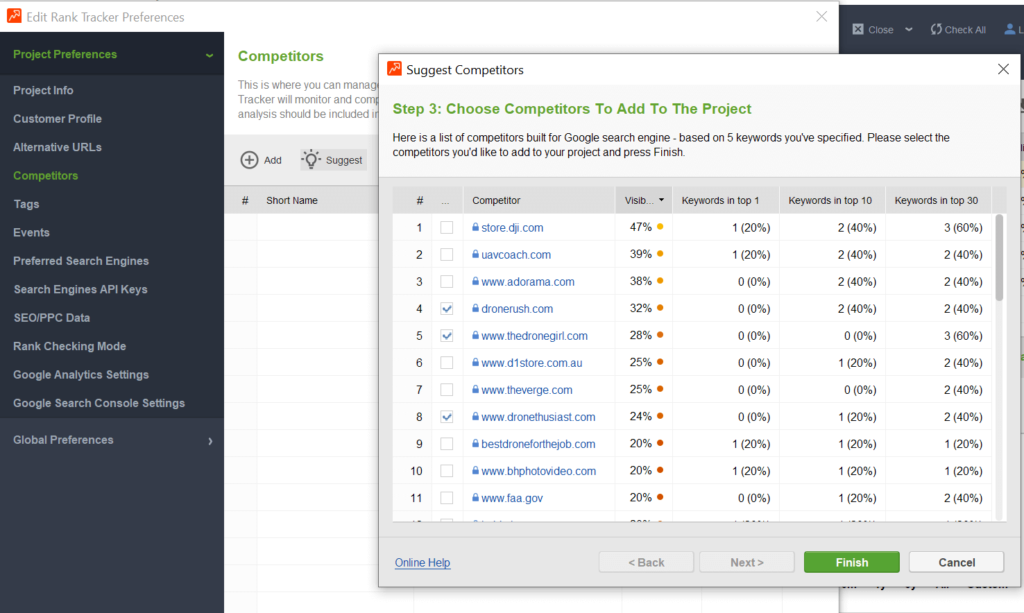The width and height of the screenshot is (1024, 613).
Task: Open the Customer Profile preferences page
Action: 57,119
